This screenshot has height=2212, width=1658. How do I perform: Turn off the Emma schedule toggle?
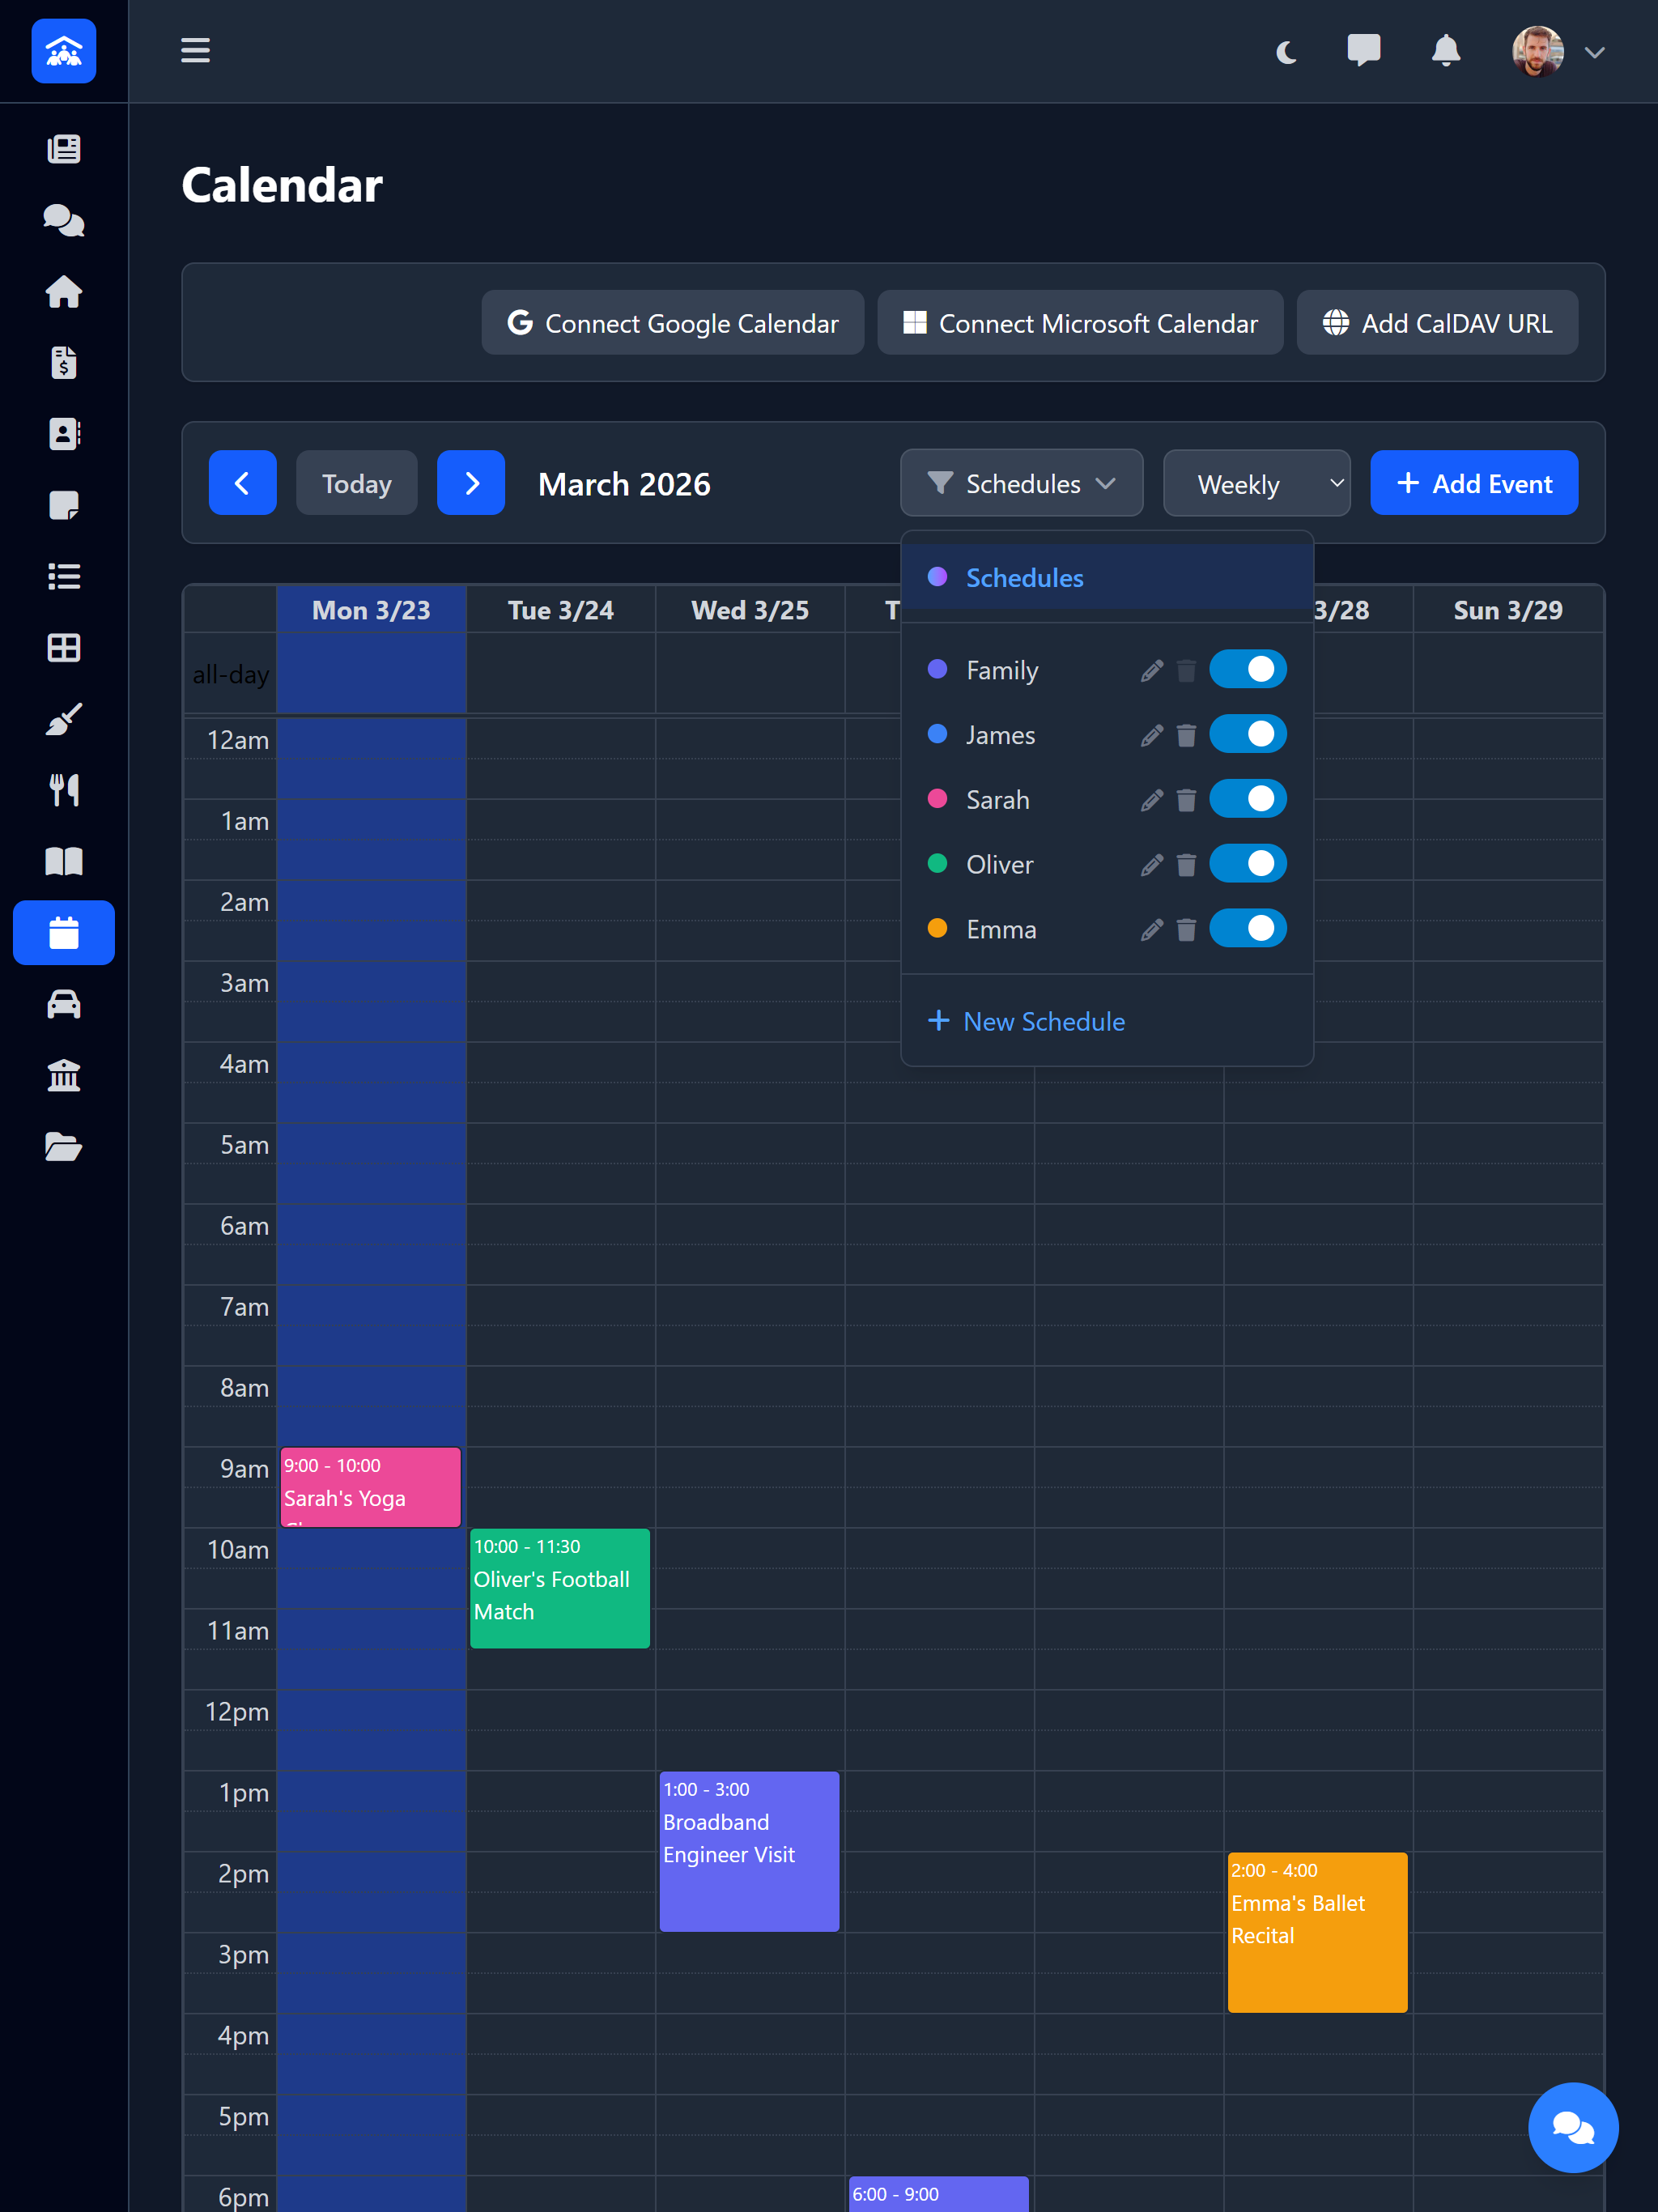tap(1248, 928)
